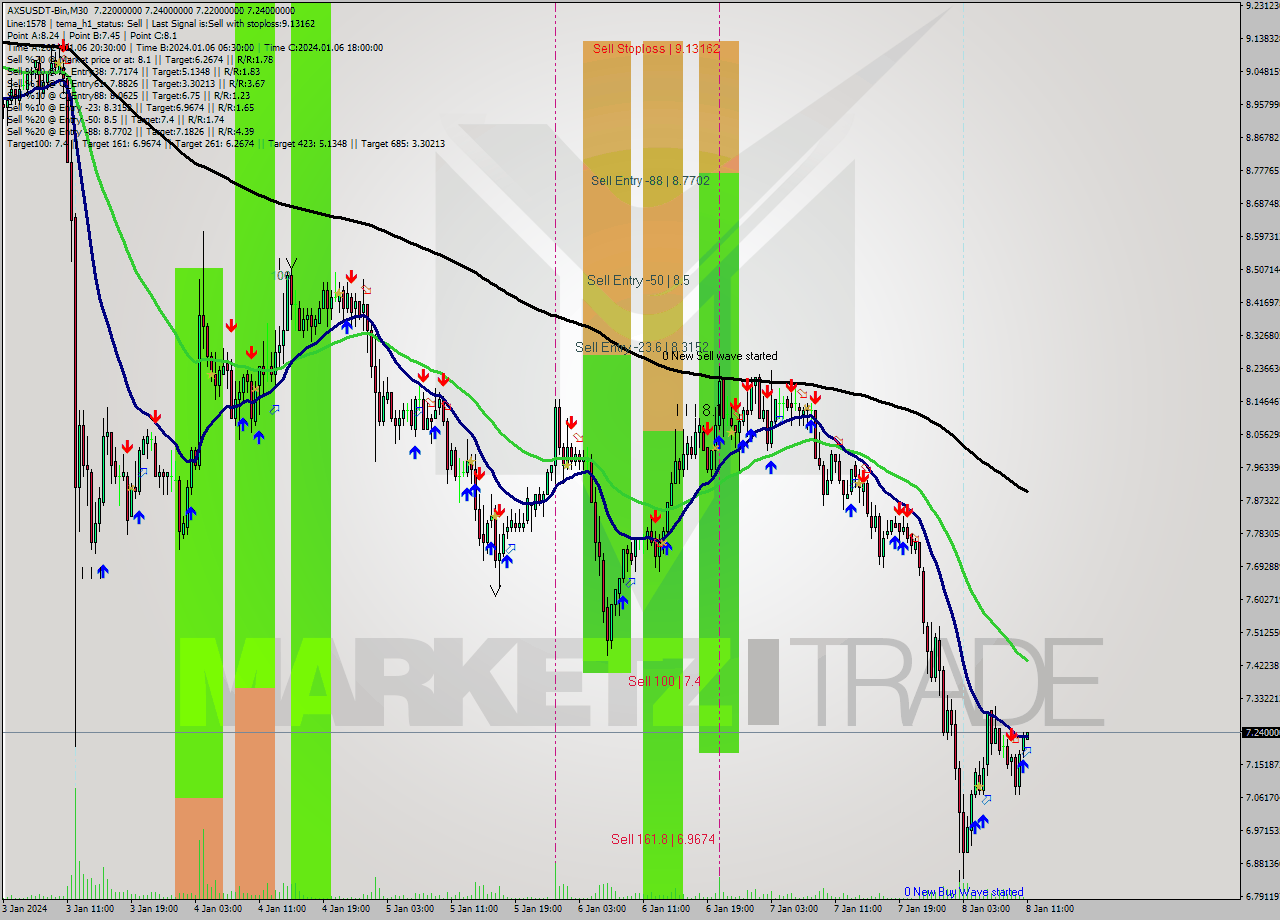Screen dimensions: 1280x920
Task: Click the 'Sell 100 | 7.4' level label
Action: pos(664,681)
